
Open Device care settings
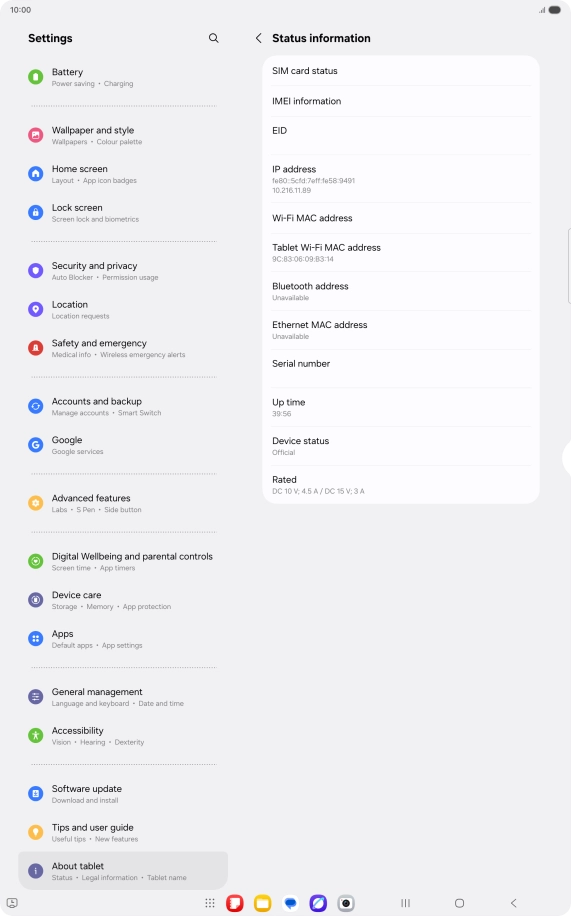[123, 599]
